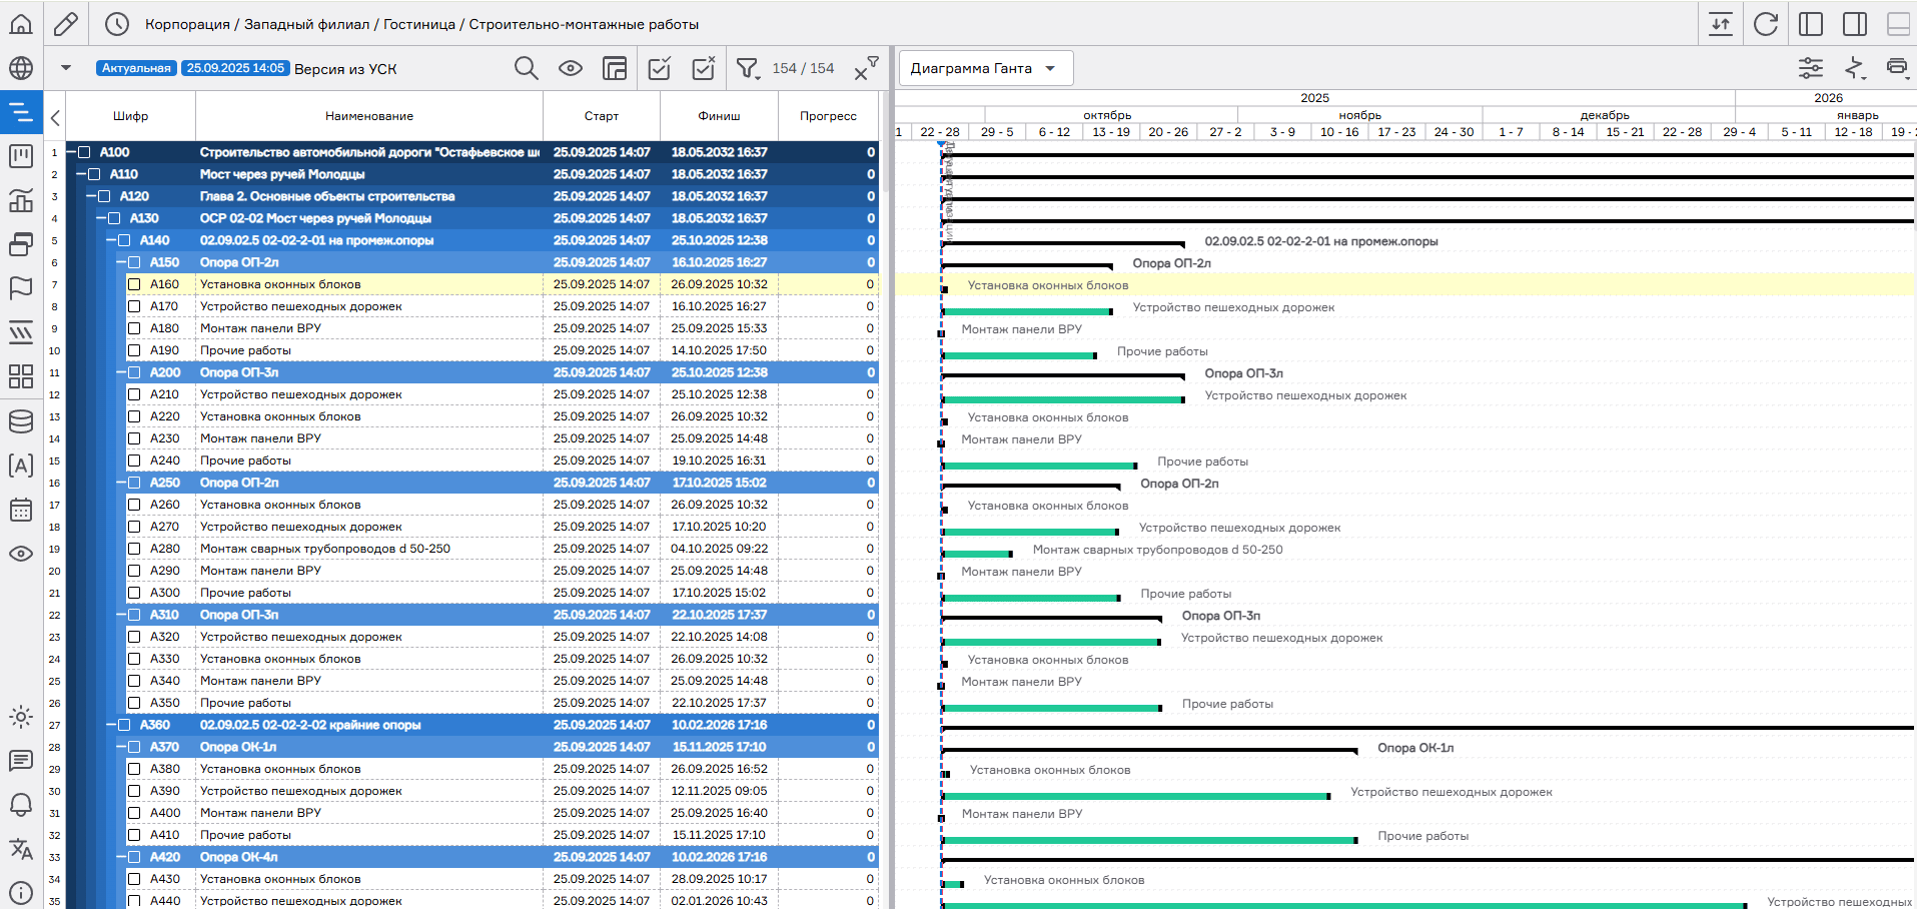Open the Диаграмма Ганта dropdown

pos(984,68)
